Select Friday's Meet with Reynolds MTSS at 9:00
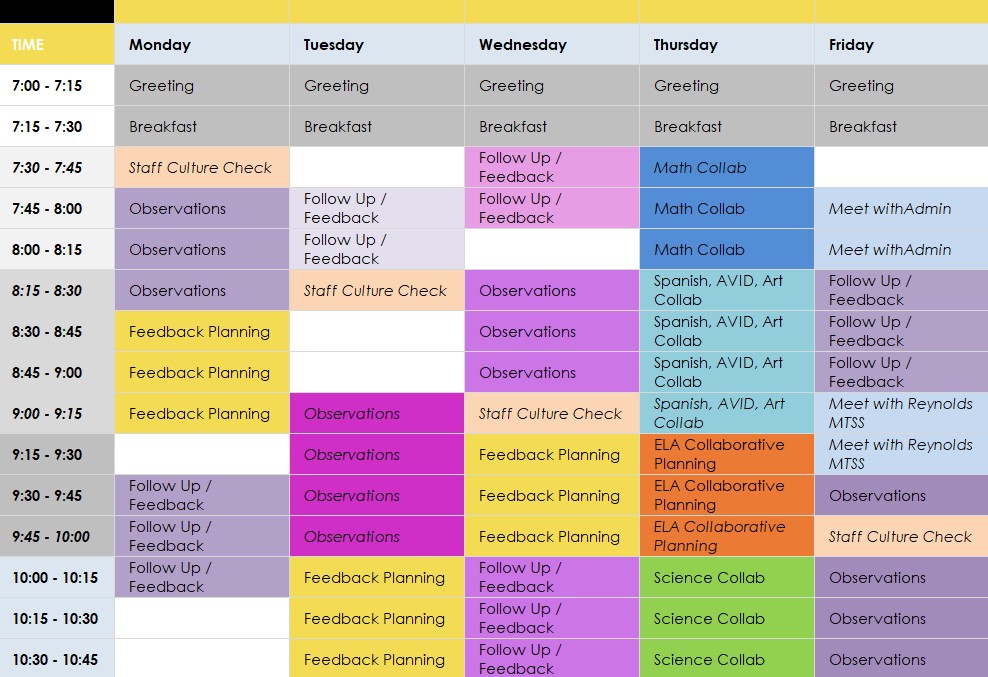The image size is (988, 677). point(902,413)
